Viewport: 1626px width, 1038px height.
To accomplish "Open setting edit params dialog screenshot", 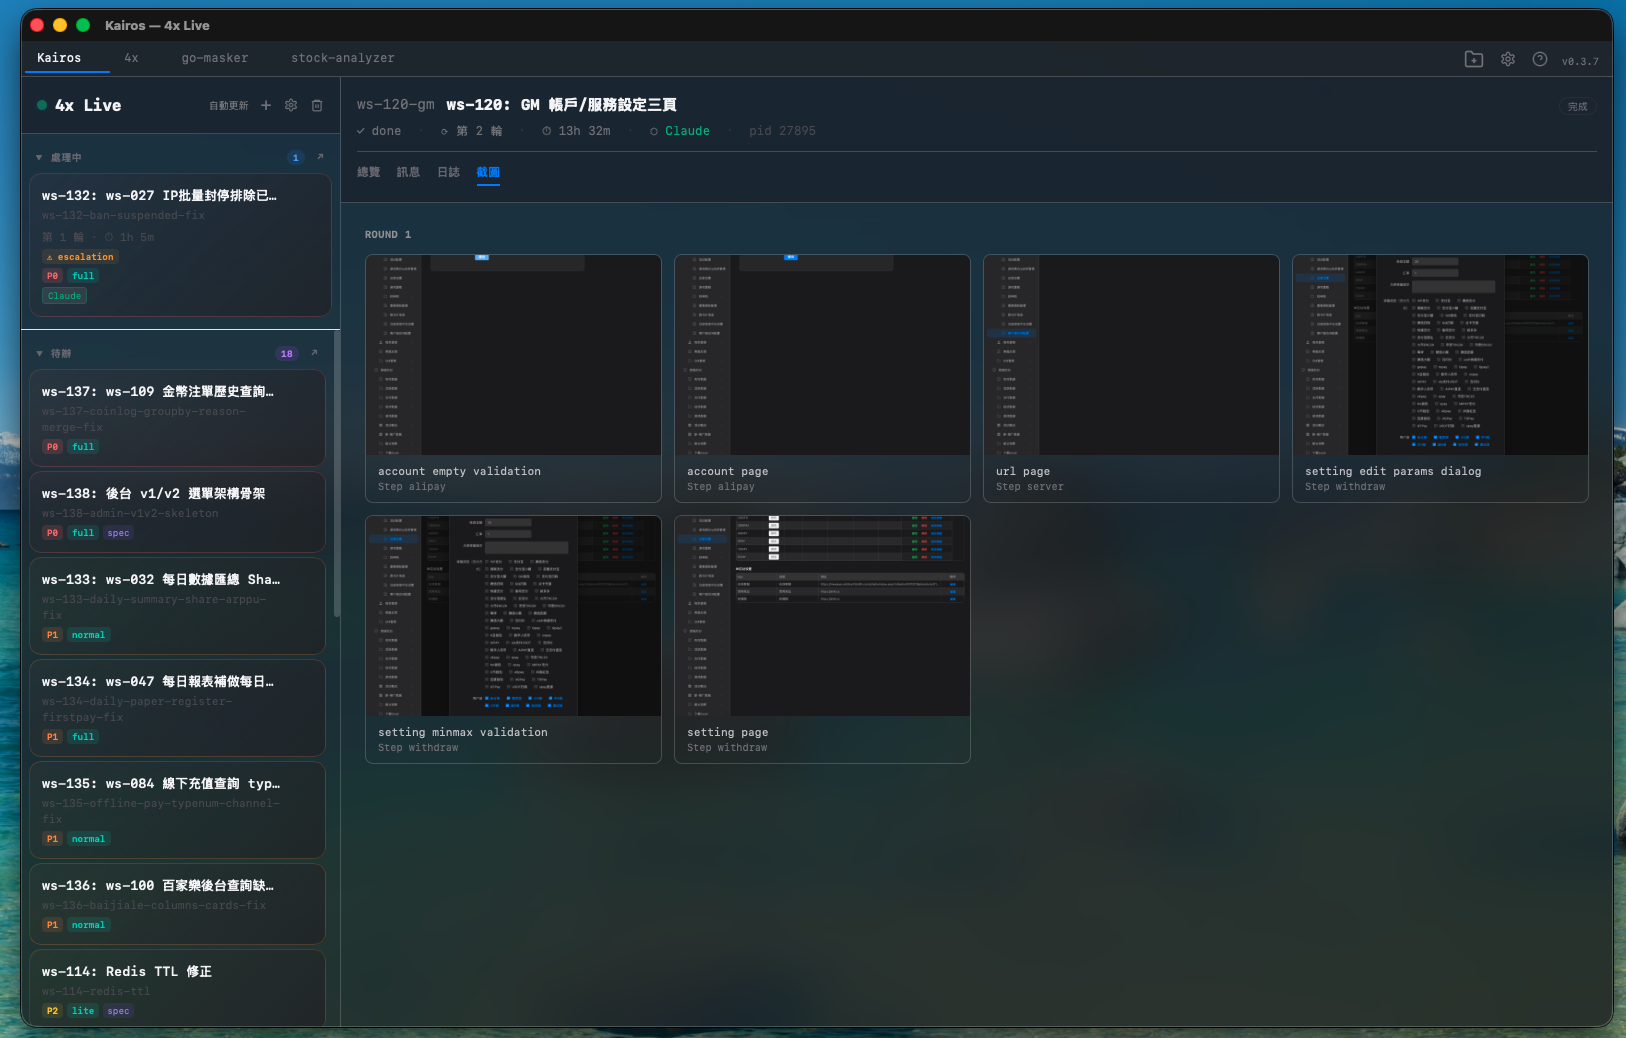I will [1440, 378].
